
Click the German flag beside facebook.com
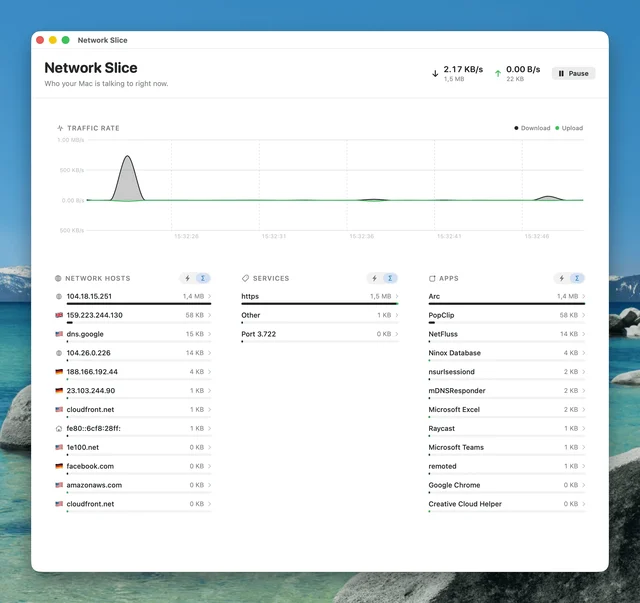pyautogui.click(x=59, y=466)
